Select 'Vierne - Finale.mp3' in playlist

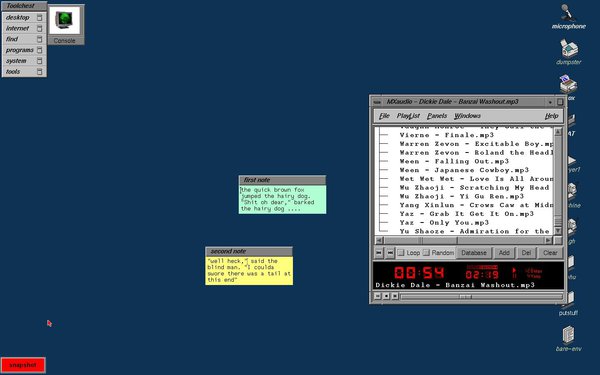click(447, 135)
